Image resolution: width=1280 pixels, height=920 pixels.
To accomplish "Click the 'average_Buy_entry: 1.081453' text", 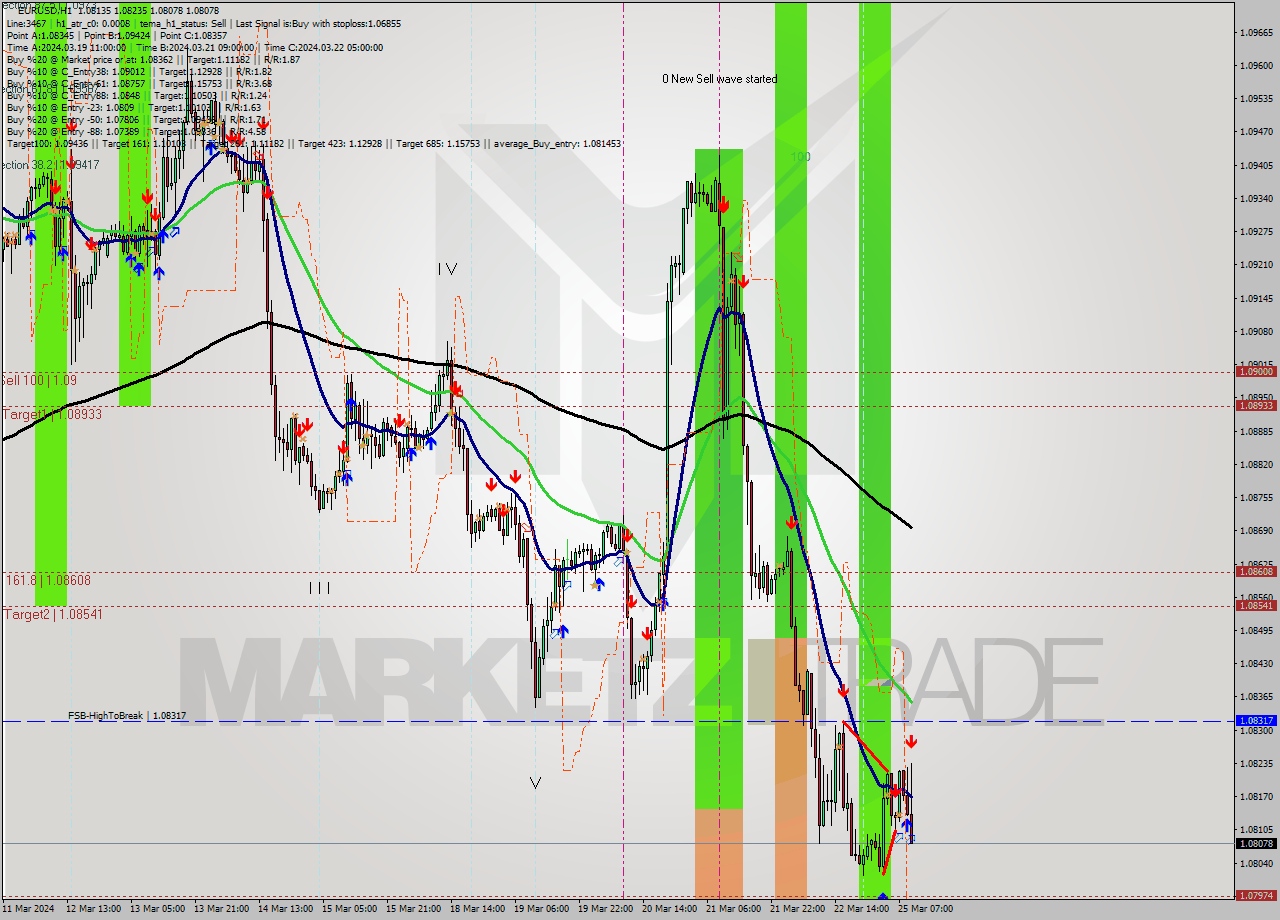I will click(x=556, y=144).
